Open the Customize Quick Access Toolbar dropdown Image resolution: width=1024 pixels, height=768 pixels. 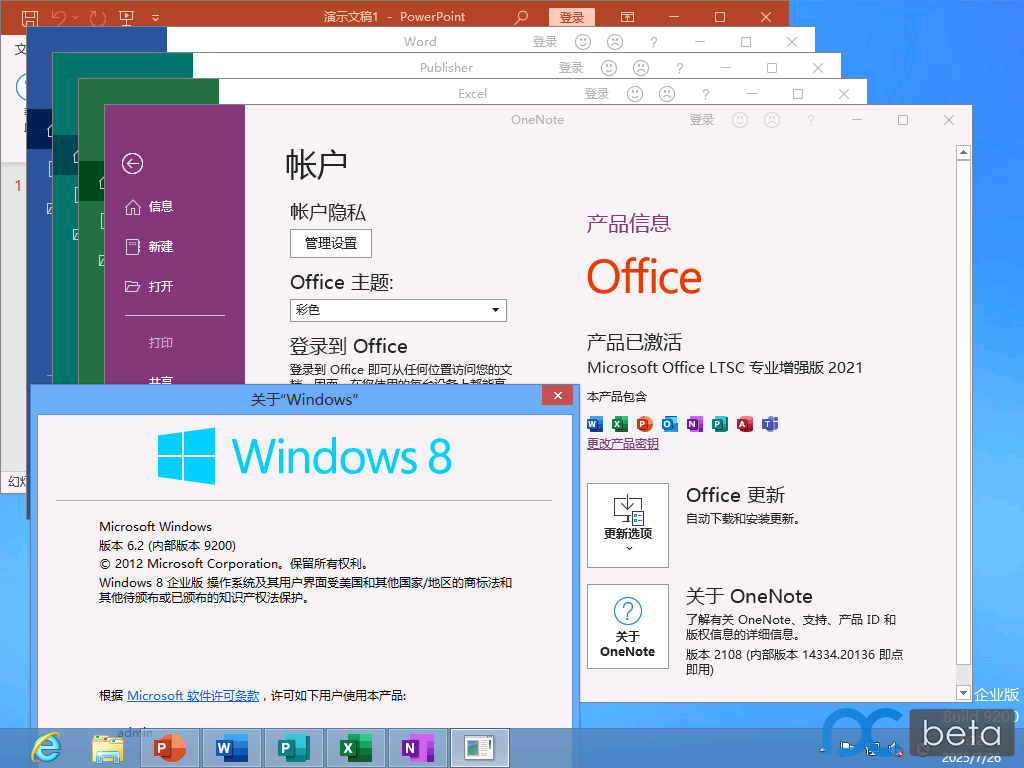[155, 18]
